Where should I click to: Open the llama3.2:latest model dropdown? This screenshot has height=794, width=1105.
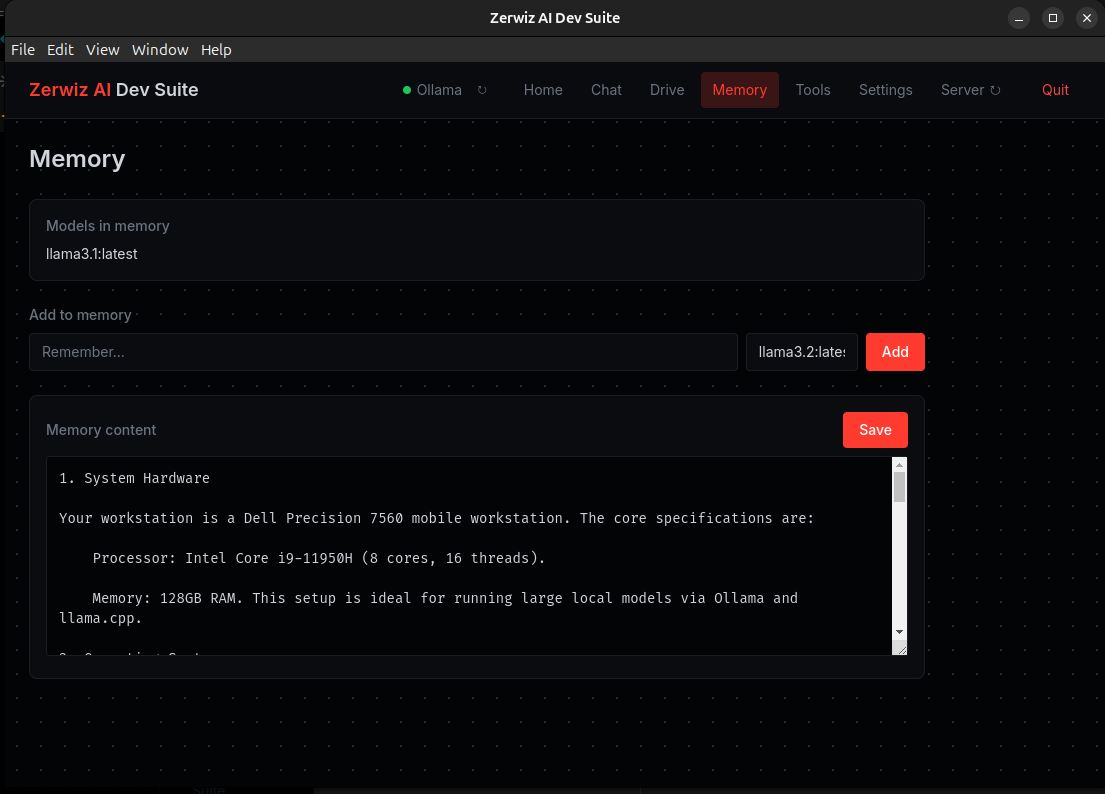[801, 352]
